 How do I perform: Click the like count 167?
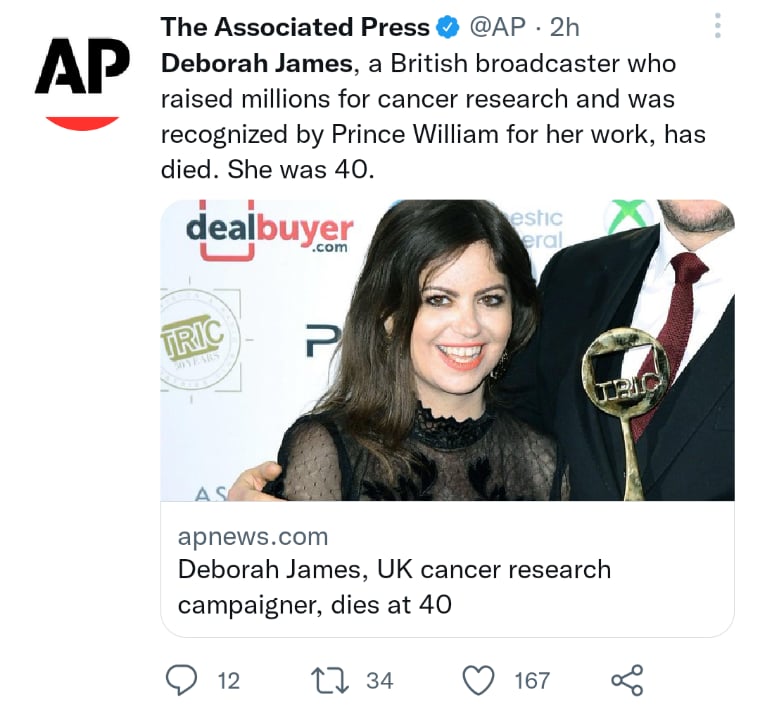(x=532, y=680)
